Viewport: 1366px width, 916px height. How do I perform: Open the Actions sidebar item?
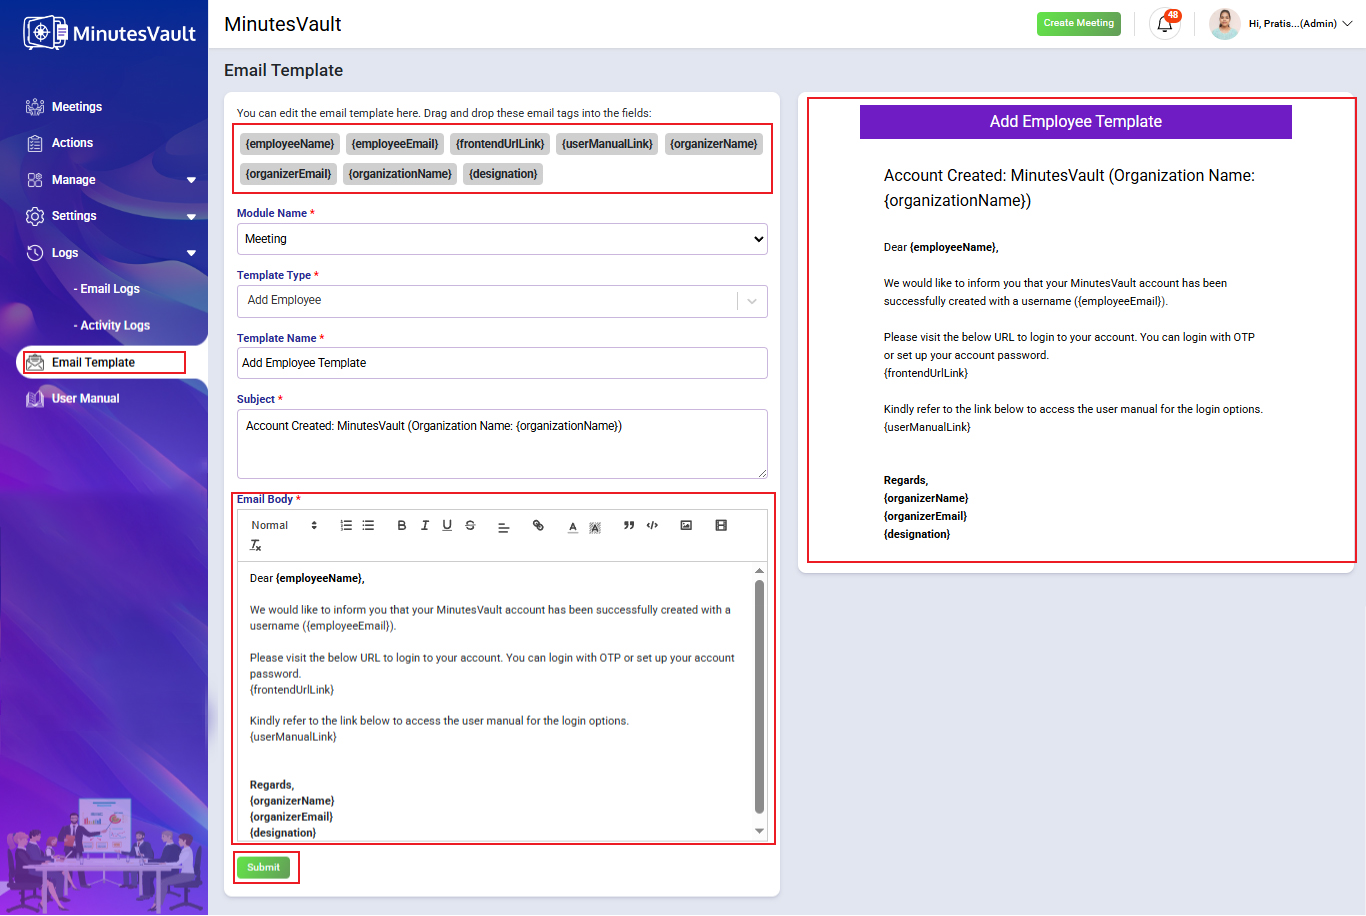pyautogui.click(x=72, y=143)
